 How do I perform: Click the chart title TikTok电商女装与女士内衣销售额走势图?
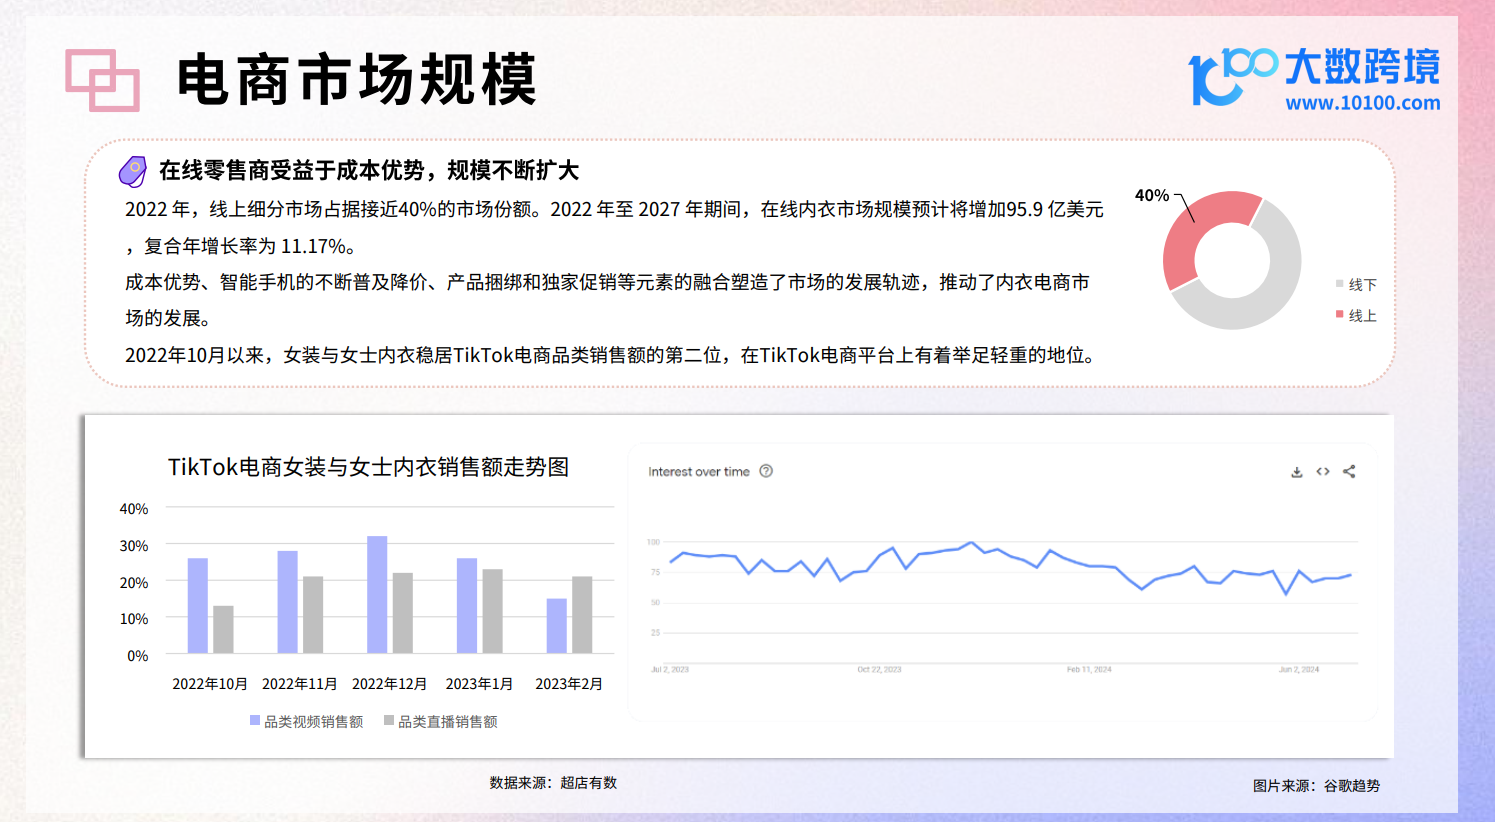(368, 467)
